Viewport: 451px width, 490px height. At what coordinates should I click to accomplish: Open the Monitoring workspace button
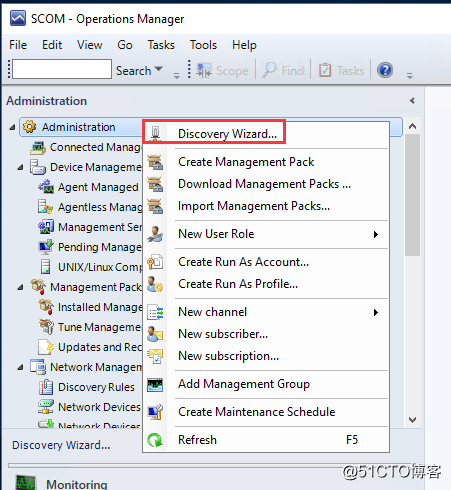(x=213, y=483)
